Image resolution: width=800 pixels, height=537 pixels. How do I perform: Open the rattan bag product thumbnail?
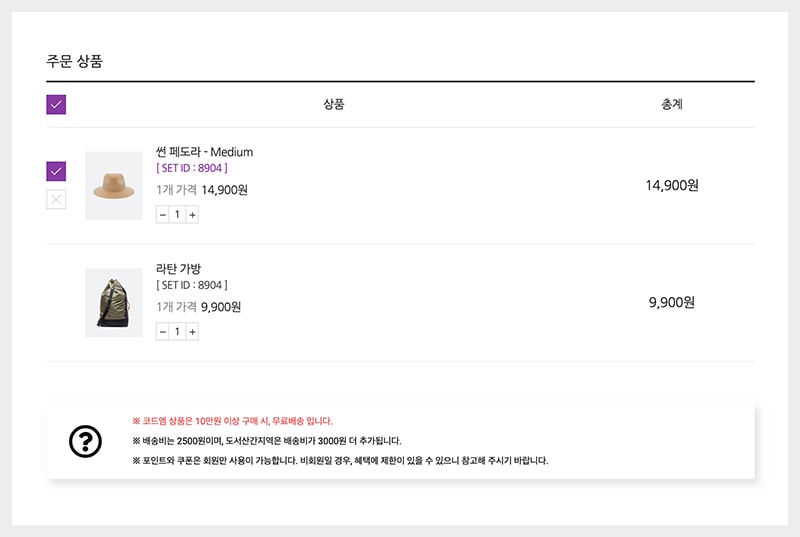[x=114, y=302]
